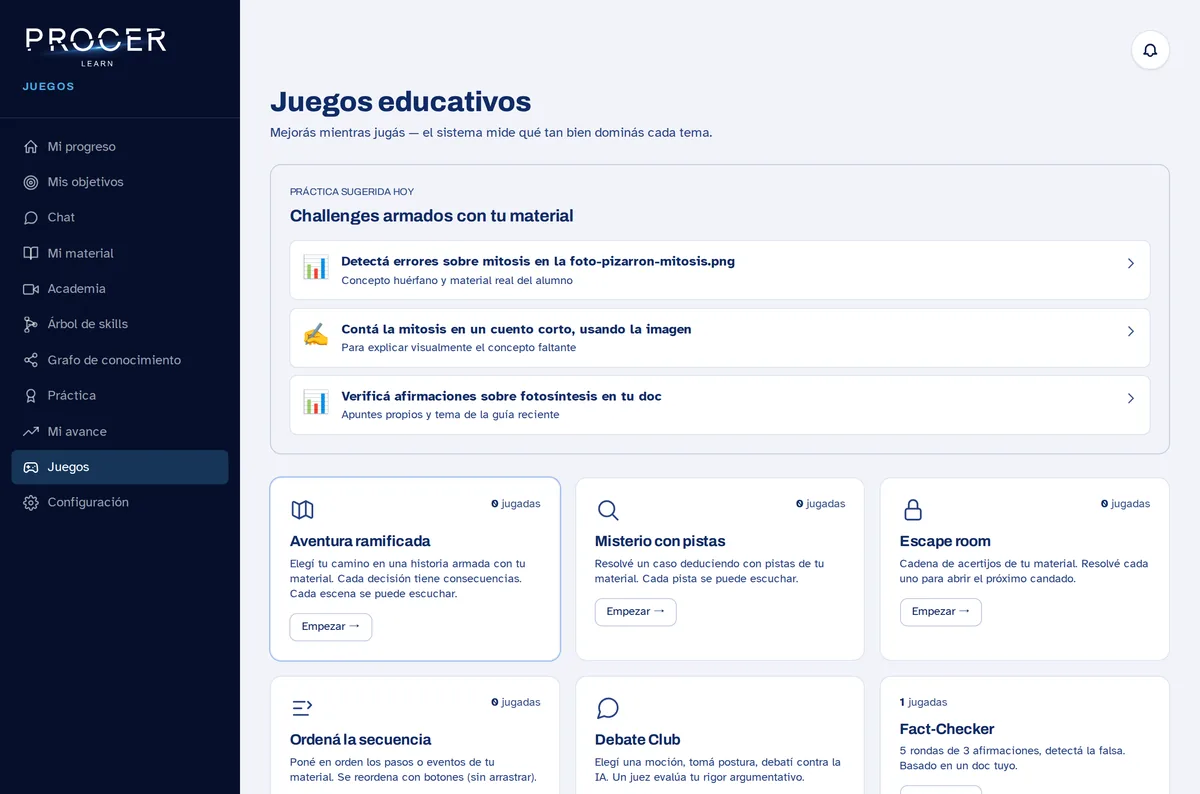Click the Challenges armados con tu material heading

tap(431, 216)
